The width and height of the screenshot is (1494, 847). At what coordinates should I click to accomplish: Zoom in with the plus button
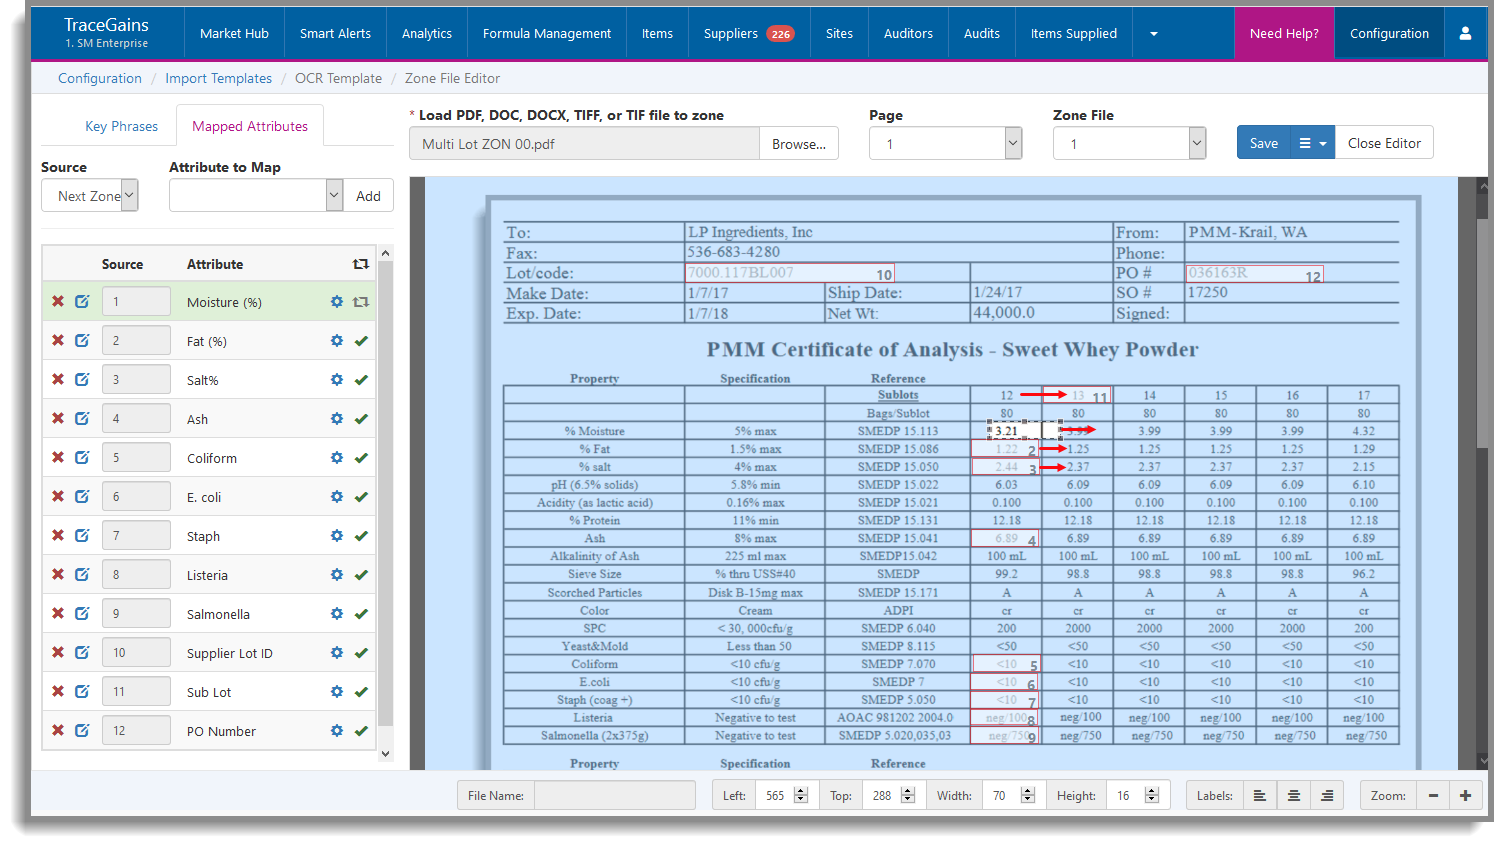(1465, 795)
